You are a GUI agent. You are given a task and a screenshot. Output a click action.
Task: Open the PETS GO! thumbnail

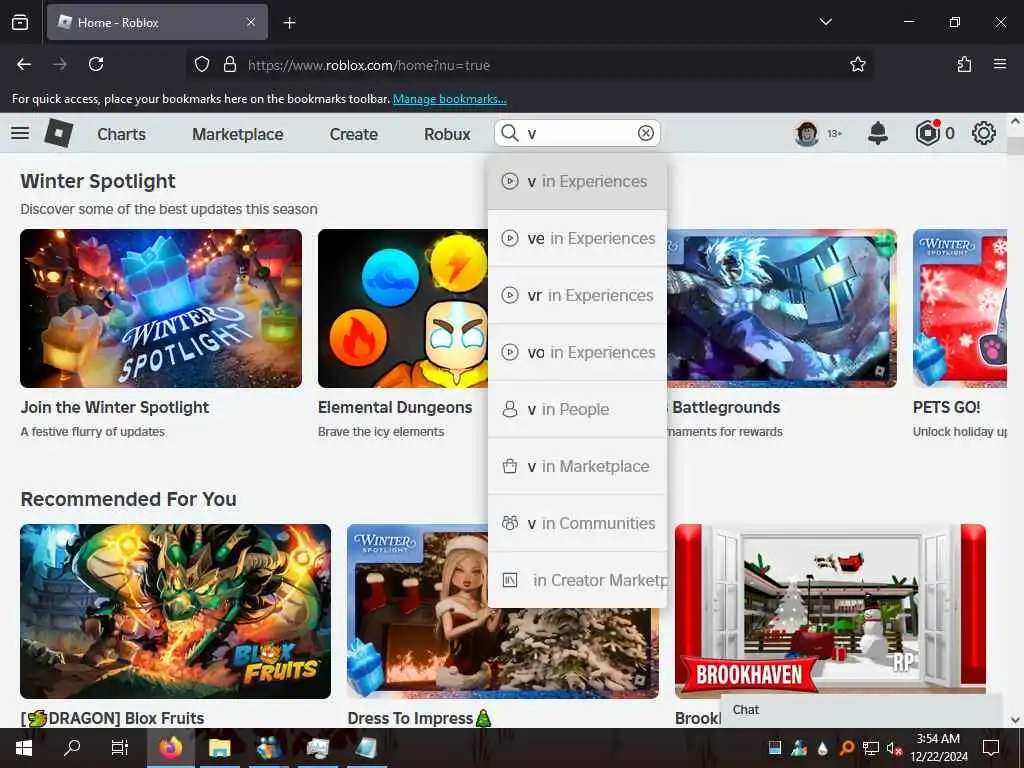click(959, 308)
